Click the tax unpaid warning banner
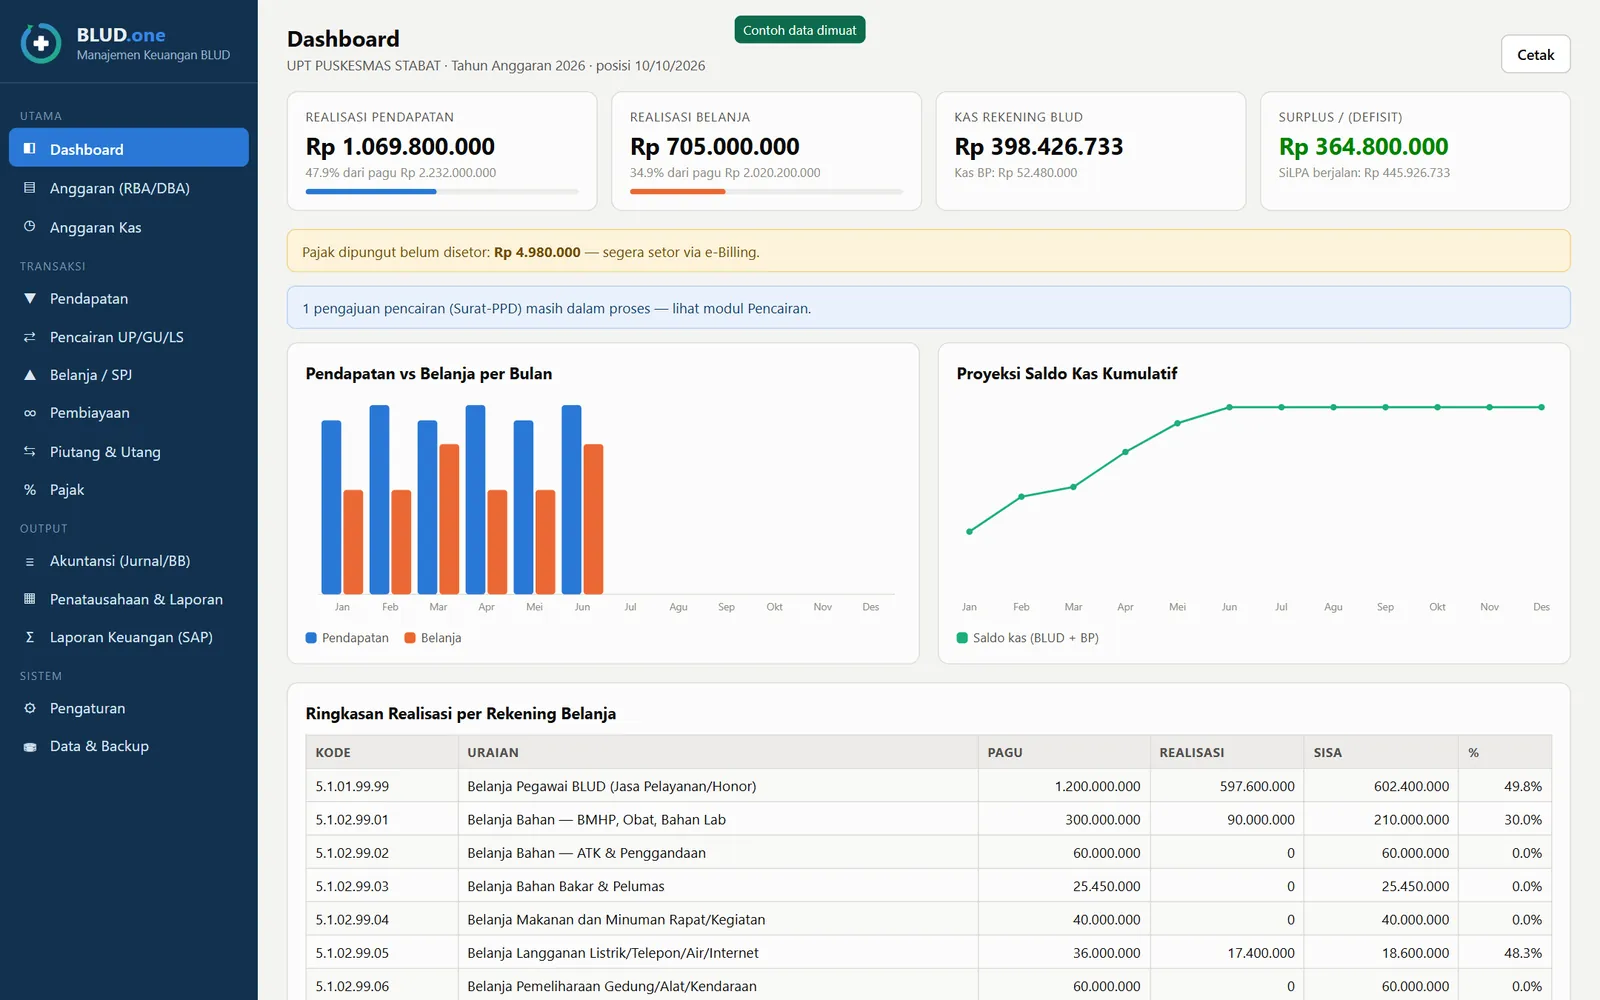1600x1000 pixels. pyautogui.click(x=928, y=251)
